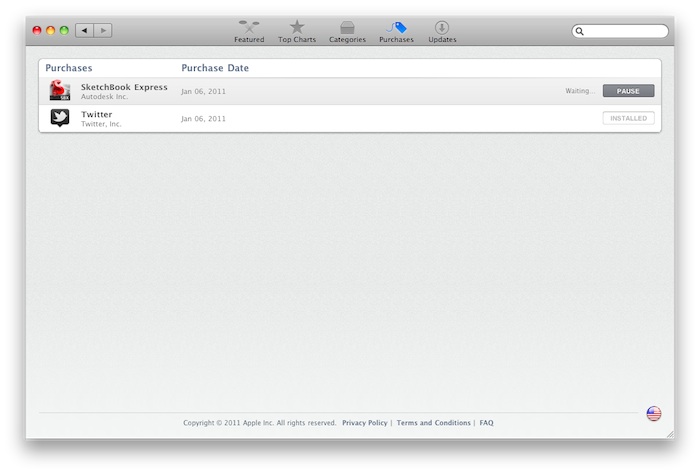
Task: Click SketchBook Express purchase date Jan 06, 2011
Action: coord(203,91)
